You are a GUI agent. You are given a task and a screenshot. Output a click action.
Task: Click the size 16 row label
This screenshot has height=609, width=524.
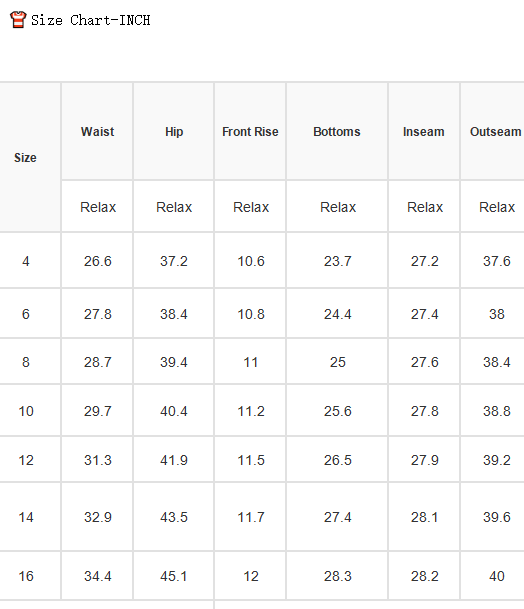[26, 576]
